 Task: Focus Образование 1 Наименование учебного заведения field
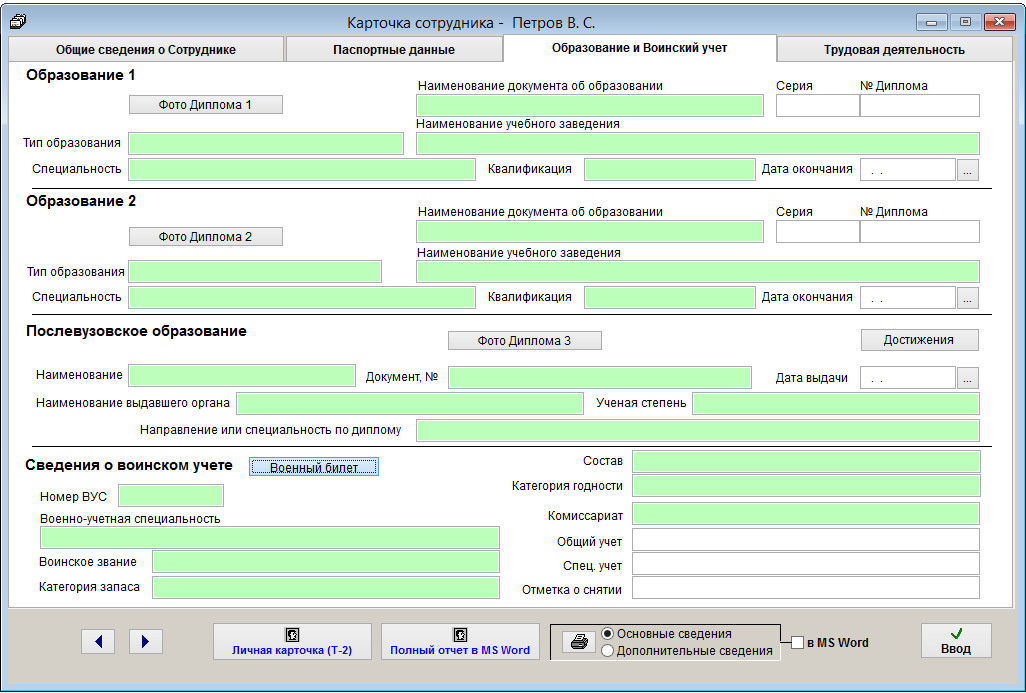click(x=698, y=143)
